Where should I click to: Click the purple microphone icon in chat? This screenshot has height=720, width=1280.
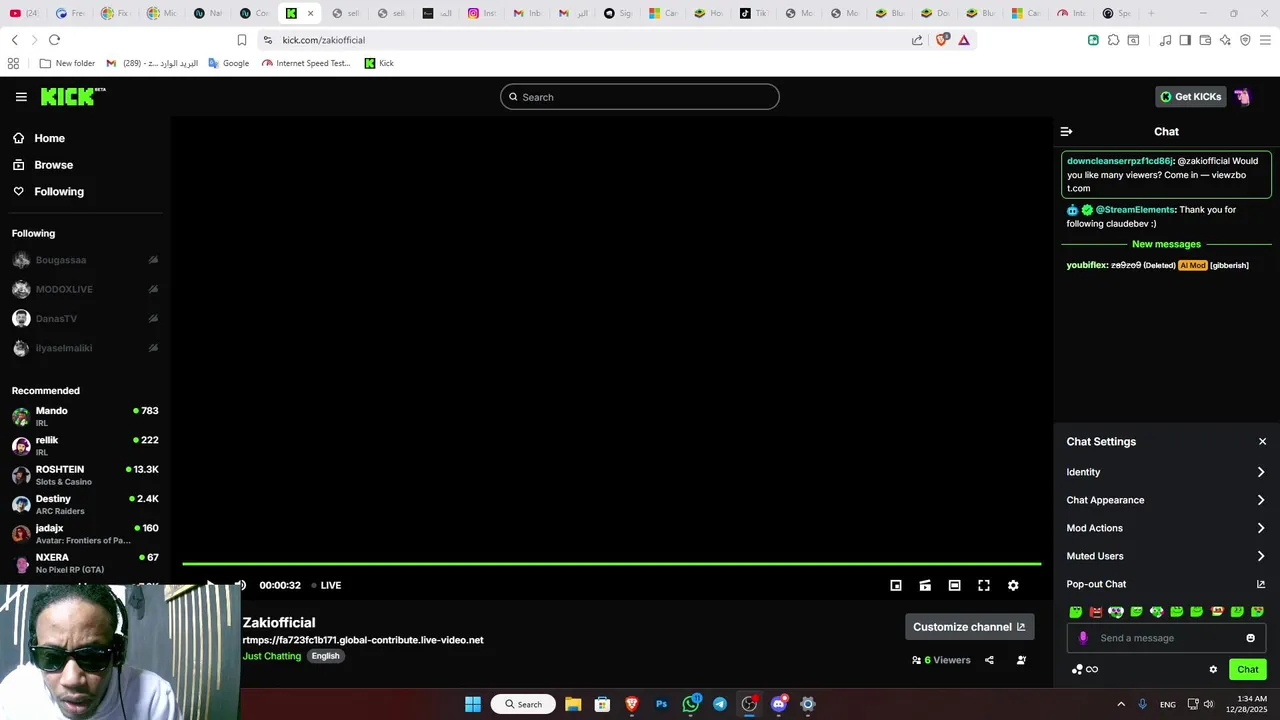[1083, 638]
